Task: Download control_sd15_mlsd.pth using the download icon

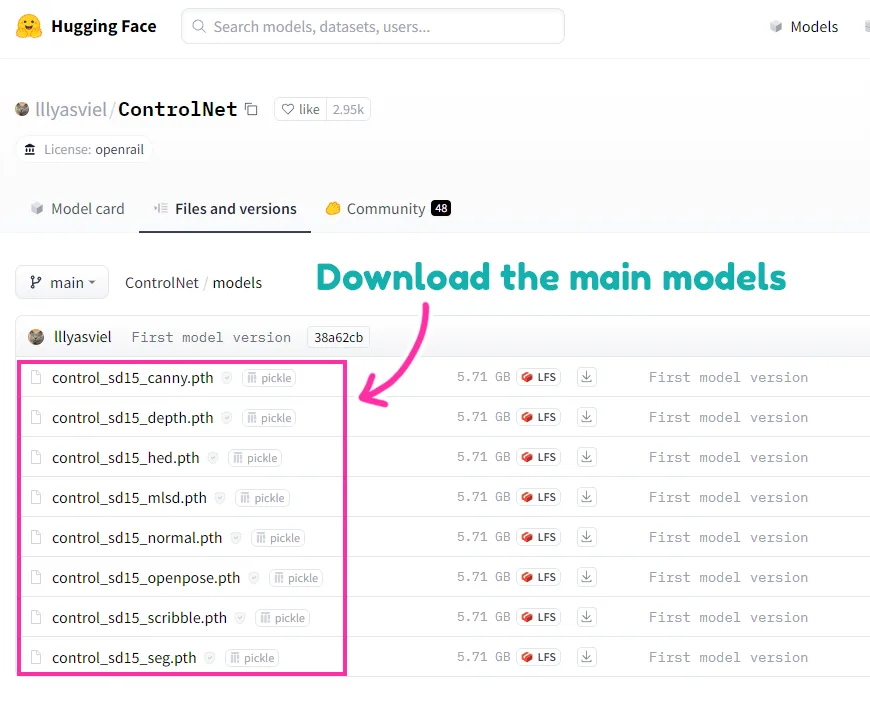Action: point(586,497)
